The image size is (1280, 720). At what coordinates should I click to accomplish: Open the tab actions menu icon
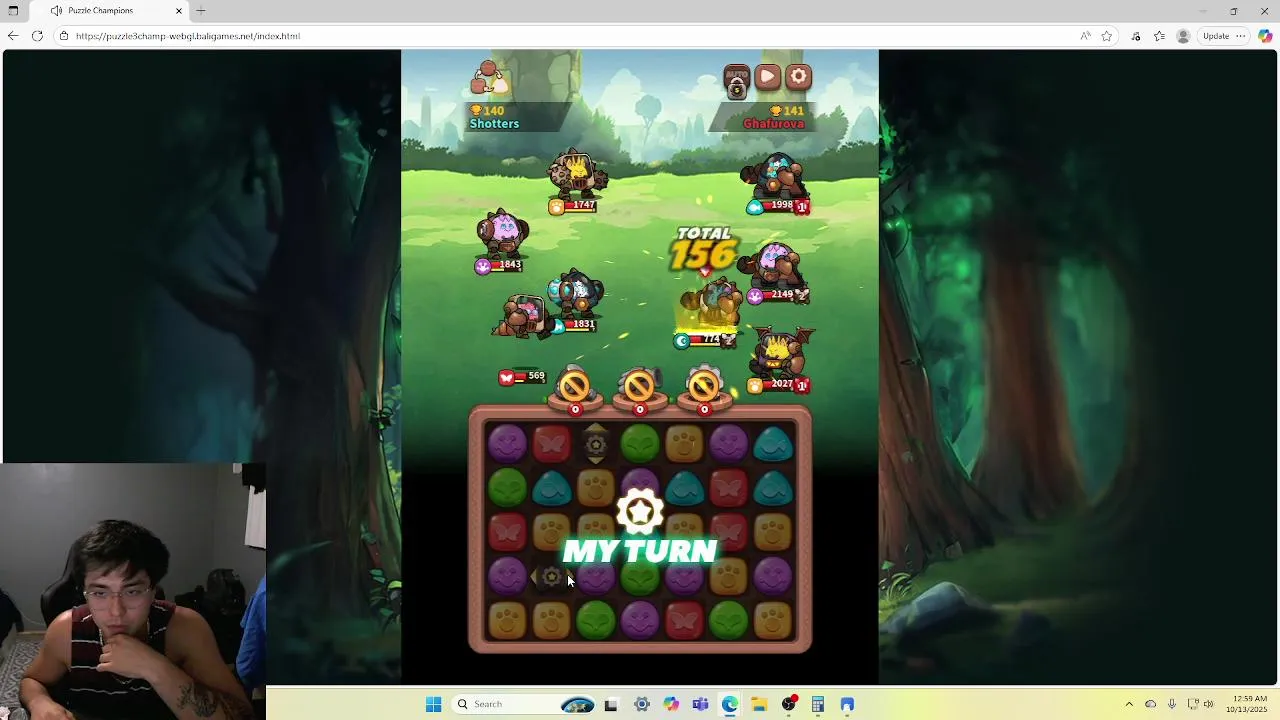[13, 11]
